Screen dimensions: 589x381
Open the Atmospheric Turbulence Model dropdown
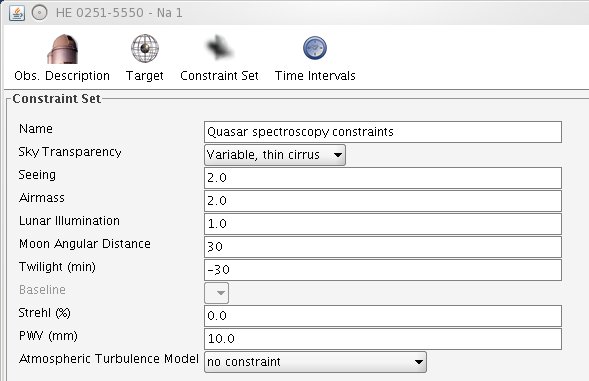tap(315, 362)
